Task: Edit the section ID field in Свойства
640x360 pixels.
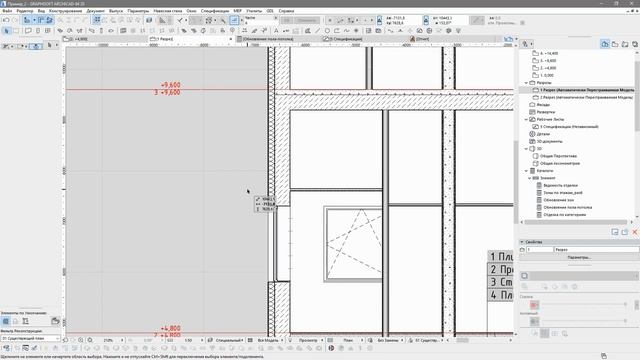Action: pos(539,249)
